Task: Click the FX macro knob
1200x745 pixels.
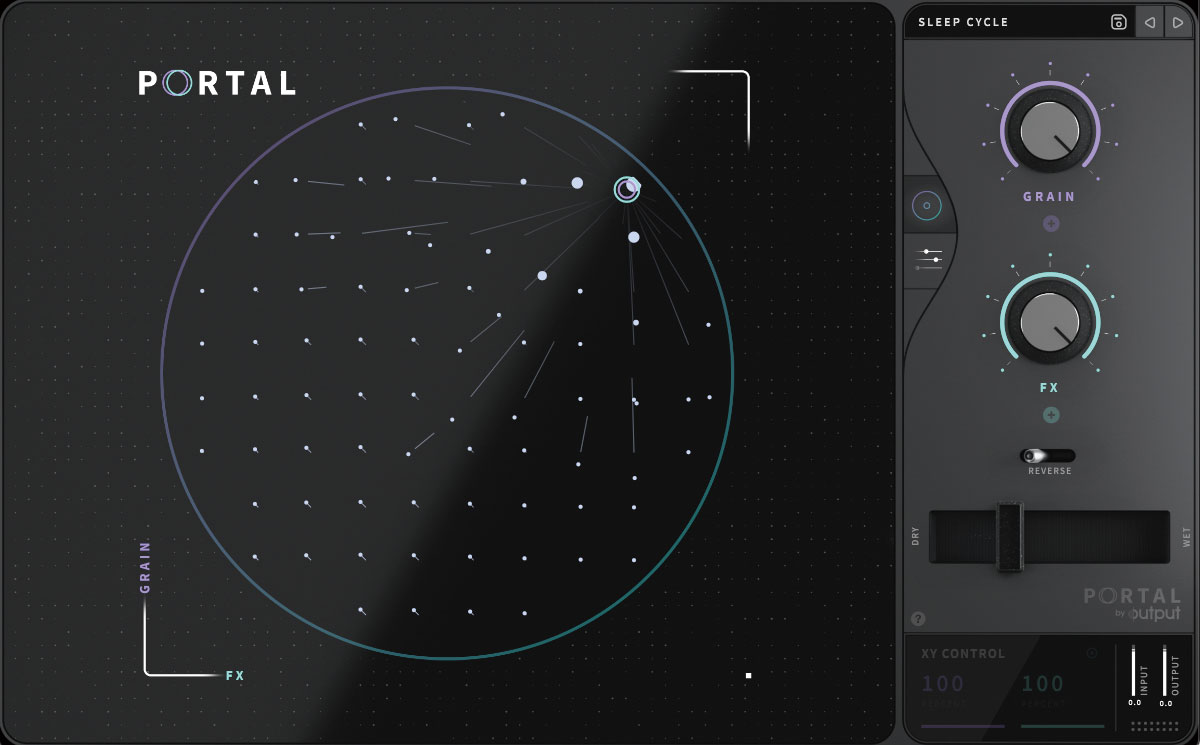Action: pos(1050,321)
